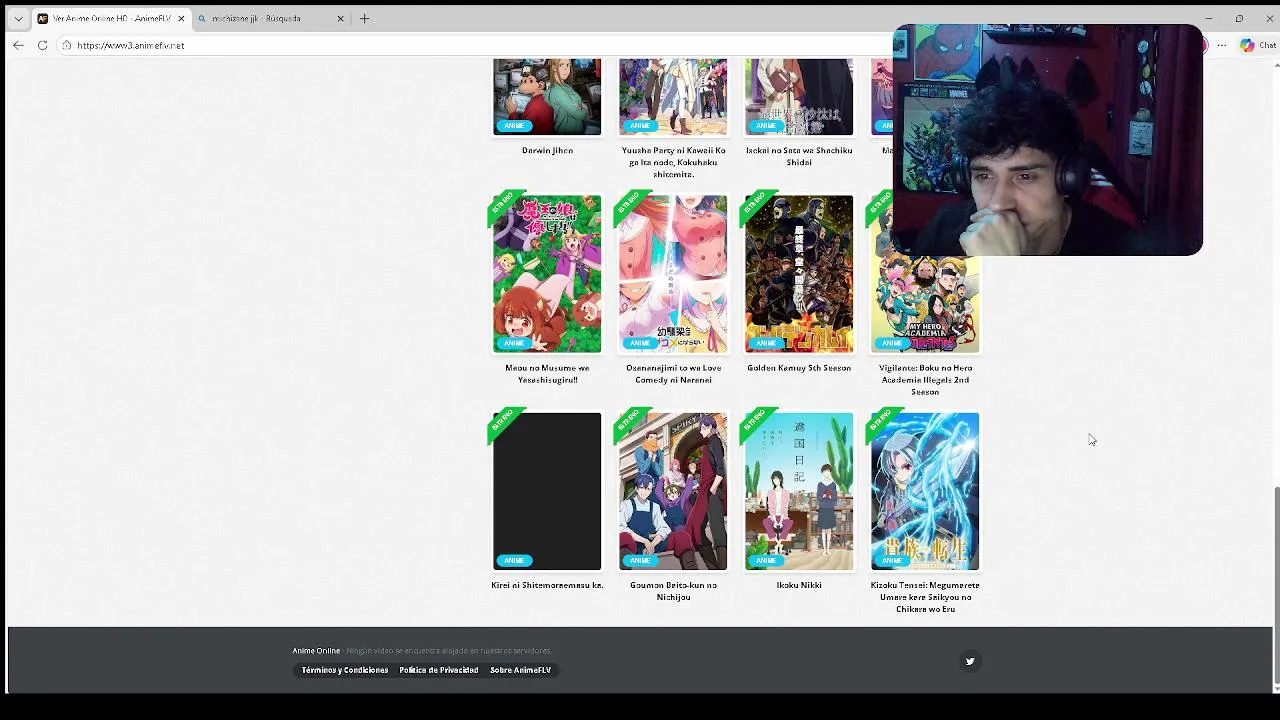Click the ANIME badge on Ikoku Nikki poster

[x=766, y=560]
